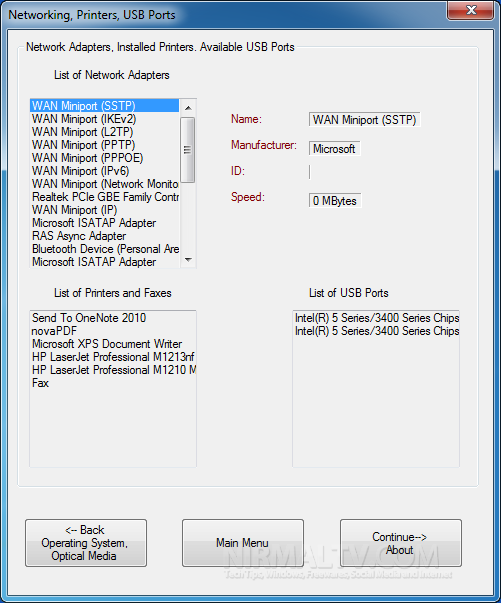The width and height of the screenshot is (501, 603).
Task: Select HP LaserJet Professional M1210 printer
Action: click(113, 370)
